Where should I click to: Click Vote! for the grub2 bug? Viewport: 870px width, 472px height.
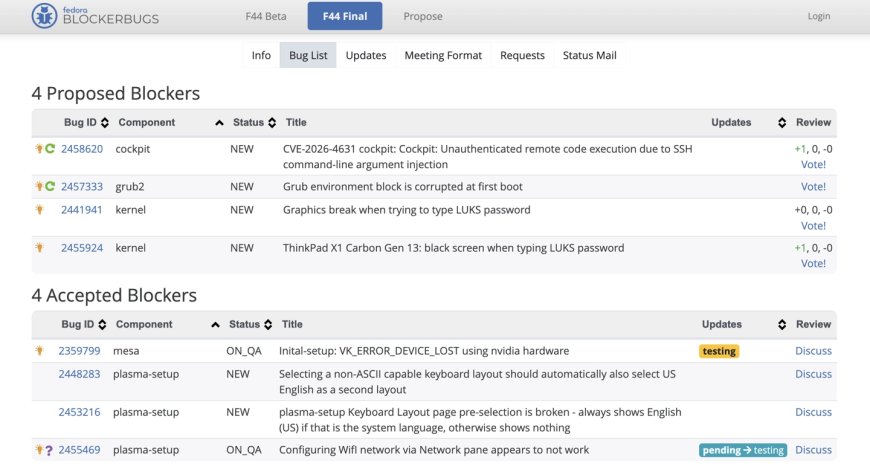(x=813, y=187)
